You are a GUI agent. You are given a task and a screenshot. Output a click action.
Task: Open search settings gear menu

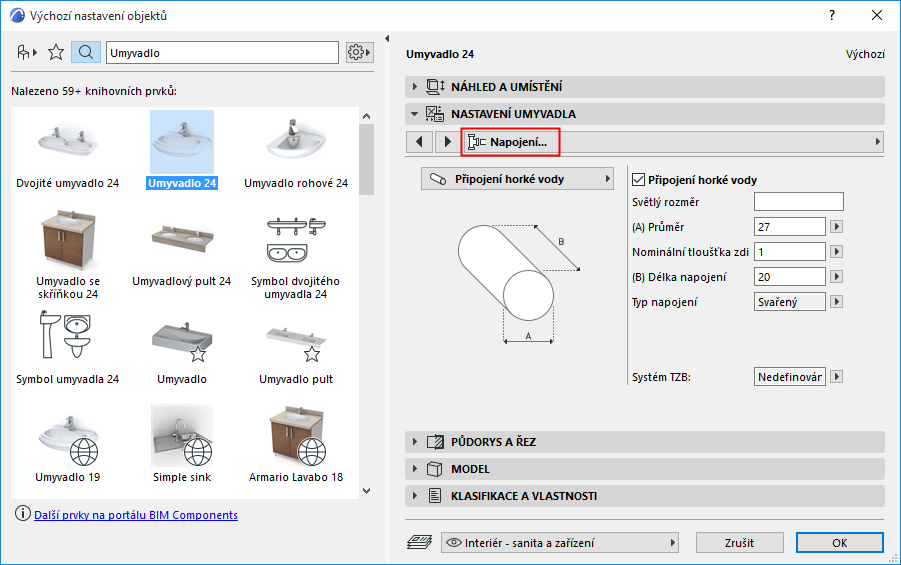(x=359, y=52)
